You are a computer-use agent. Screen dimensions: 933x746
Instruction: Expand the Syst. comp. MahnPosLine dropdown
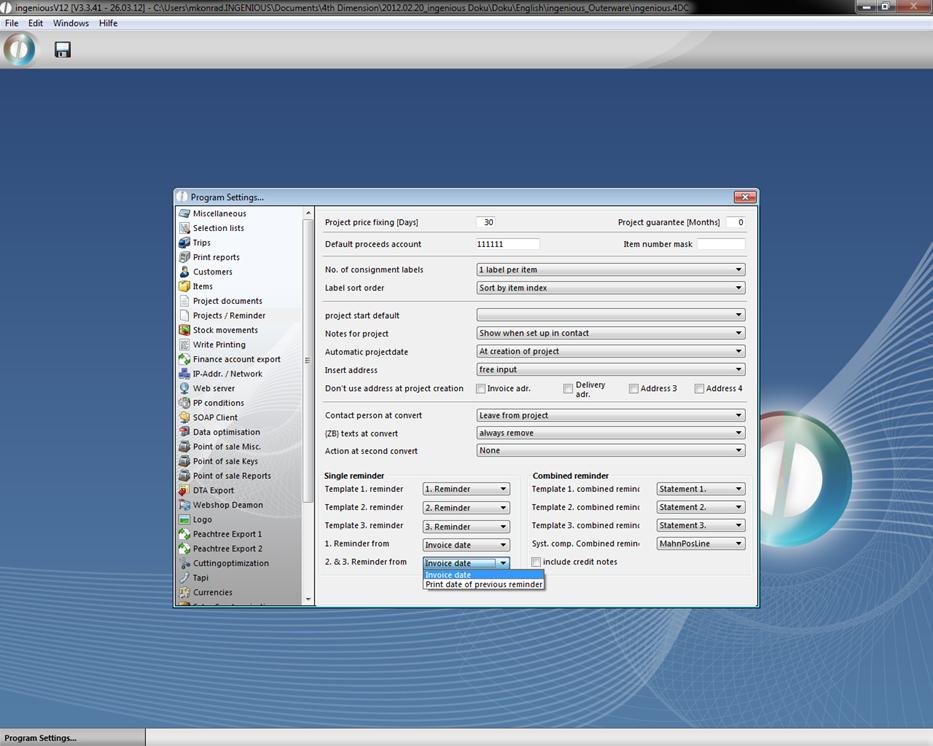[700, 544]
